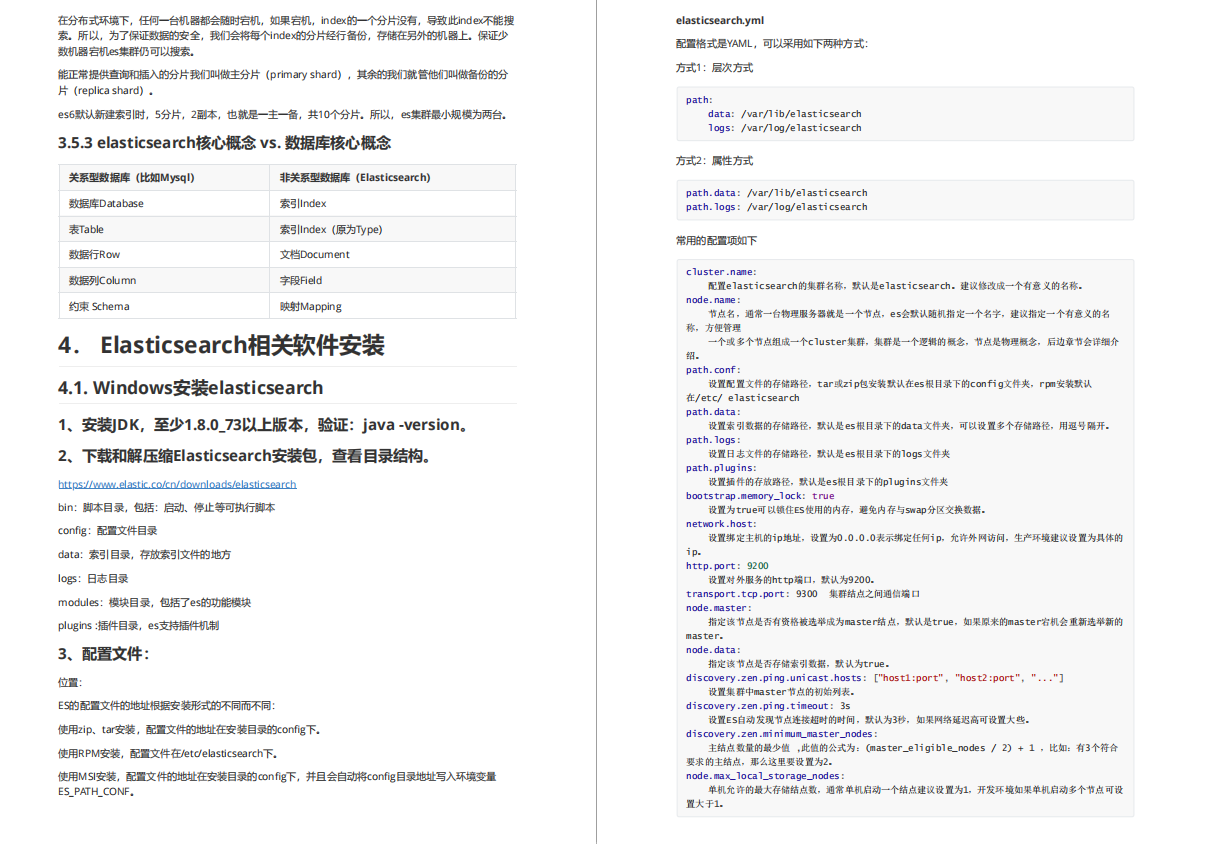Click the 'node.name:' config key
The height and width of the screenshot is (844, 1209).
tap(713, 300)
